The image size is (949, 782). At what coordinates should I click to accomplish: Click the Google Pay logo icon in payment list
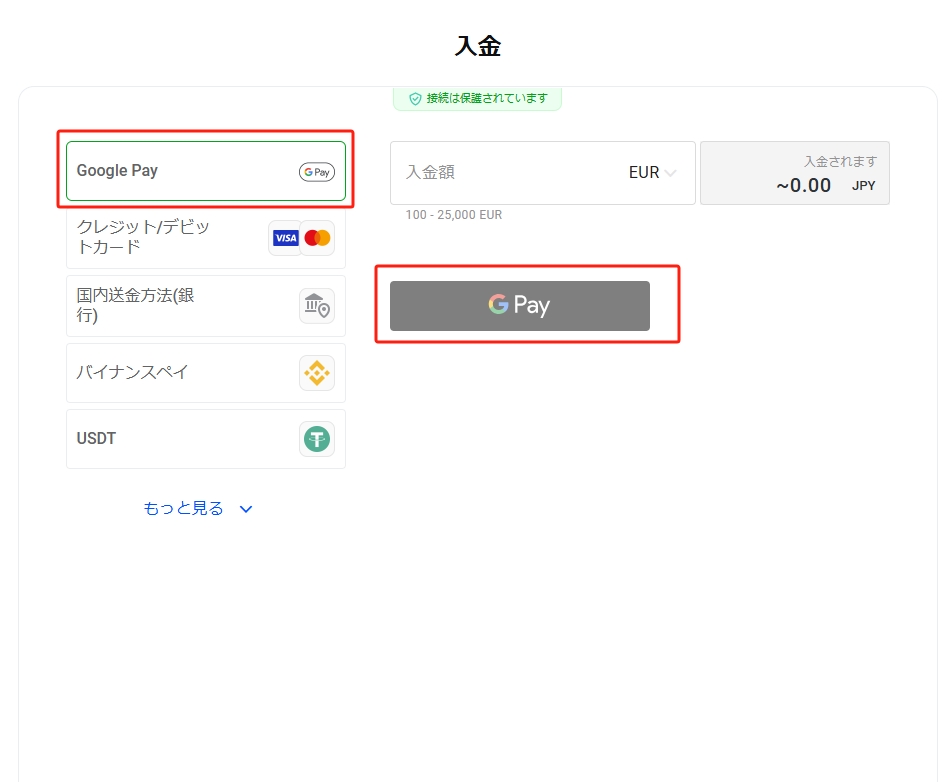[317, 172]
